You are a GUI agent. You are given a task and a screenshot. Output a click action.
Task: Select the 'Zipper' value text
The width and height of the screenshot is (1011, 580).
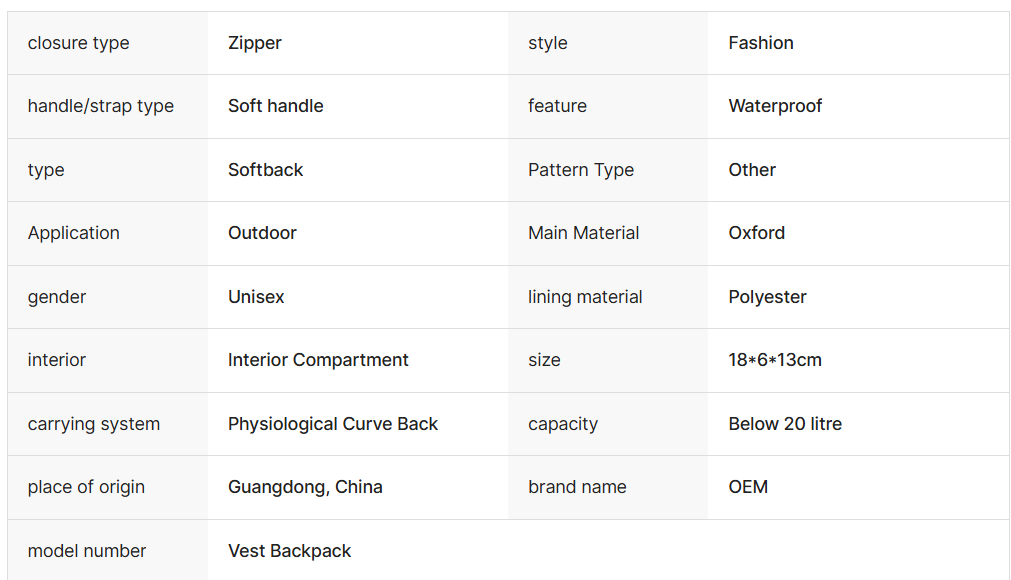[x=255, y=43]
